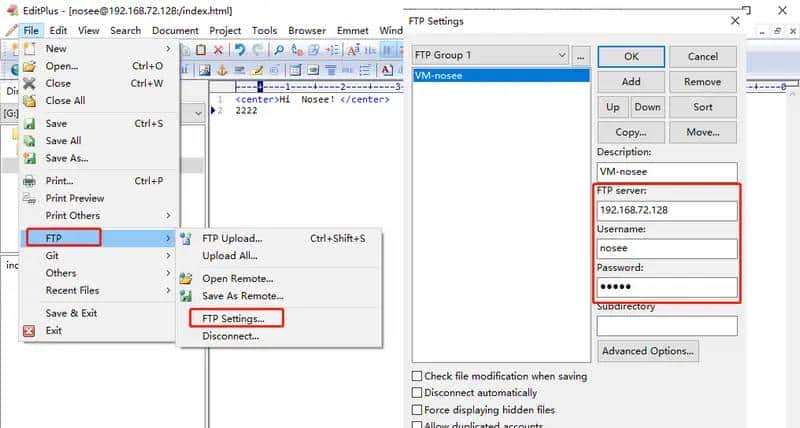Open the Emmet menu
Viewport: 800px width, 428px height.
click(353, 31)
